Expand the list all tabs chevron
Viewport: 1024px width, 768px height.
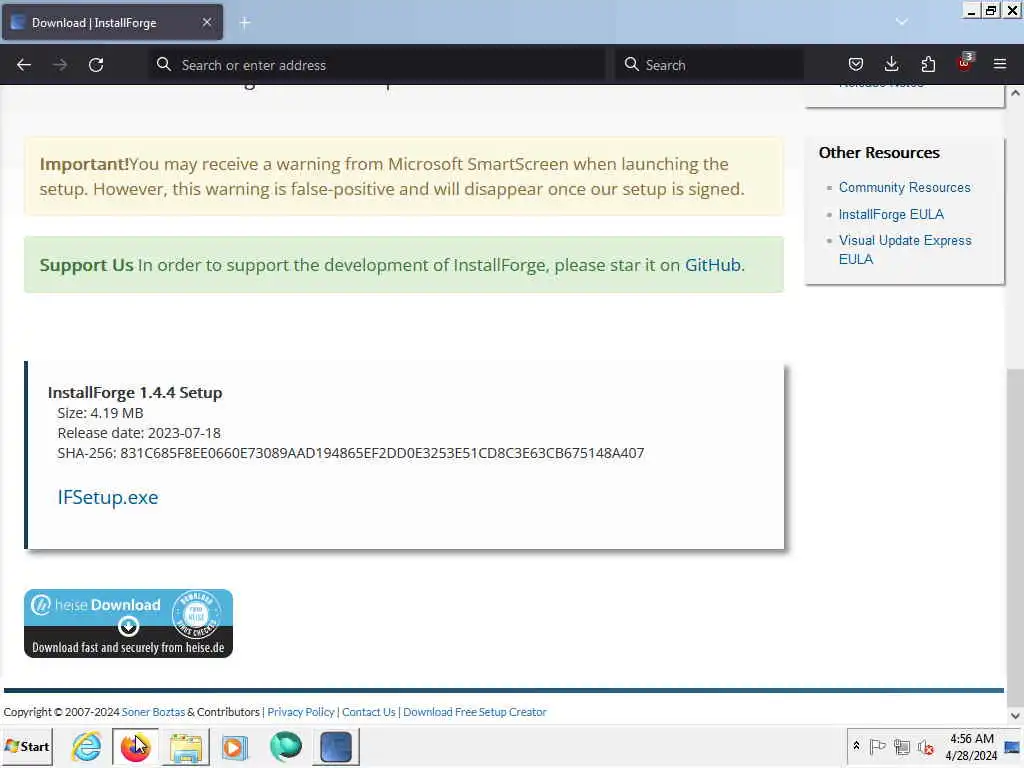(x=902, y=22)
